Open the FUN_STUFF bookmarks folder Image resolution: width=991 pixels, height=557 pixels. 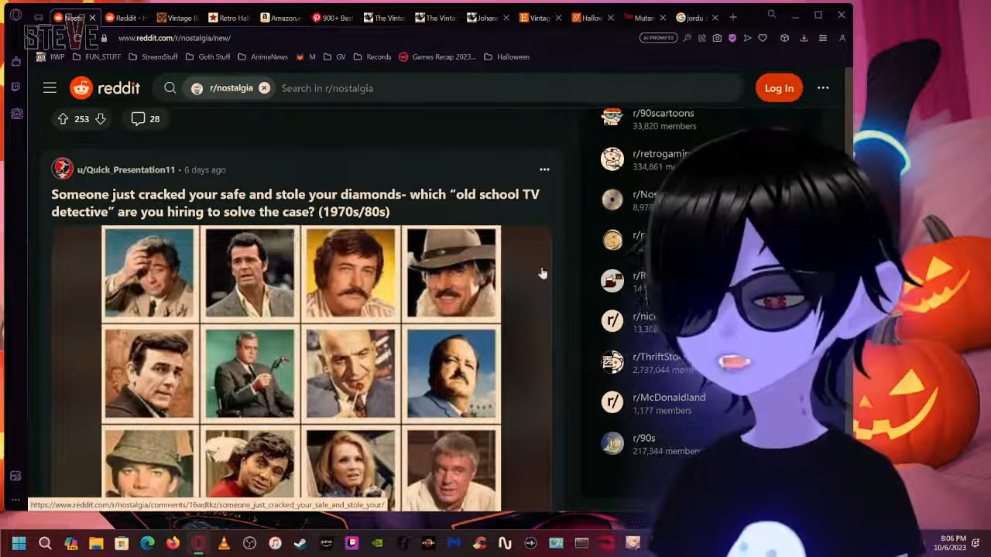tap(97, 57)
